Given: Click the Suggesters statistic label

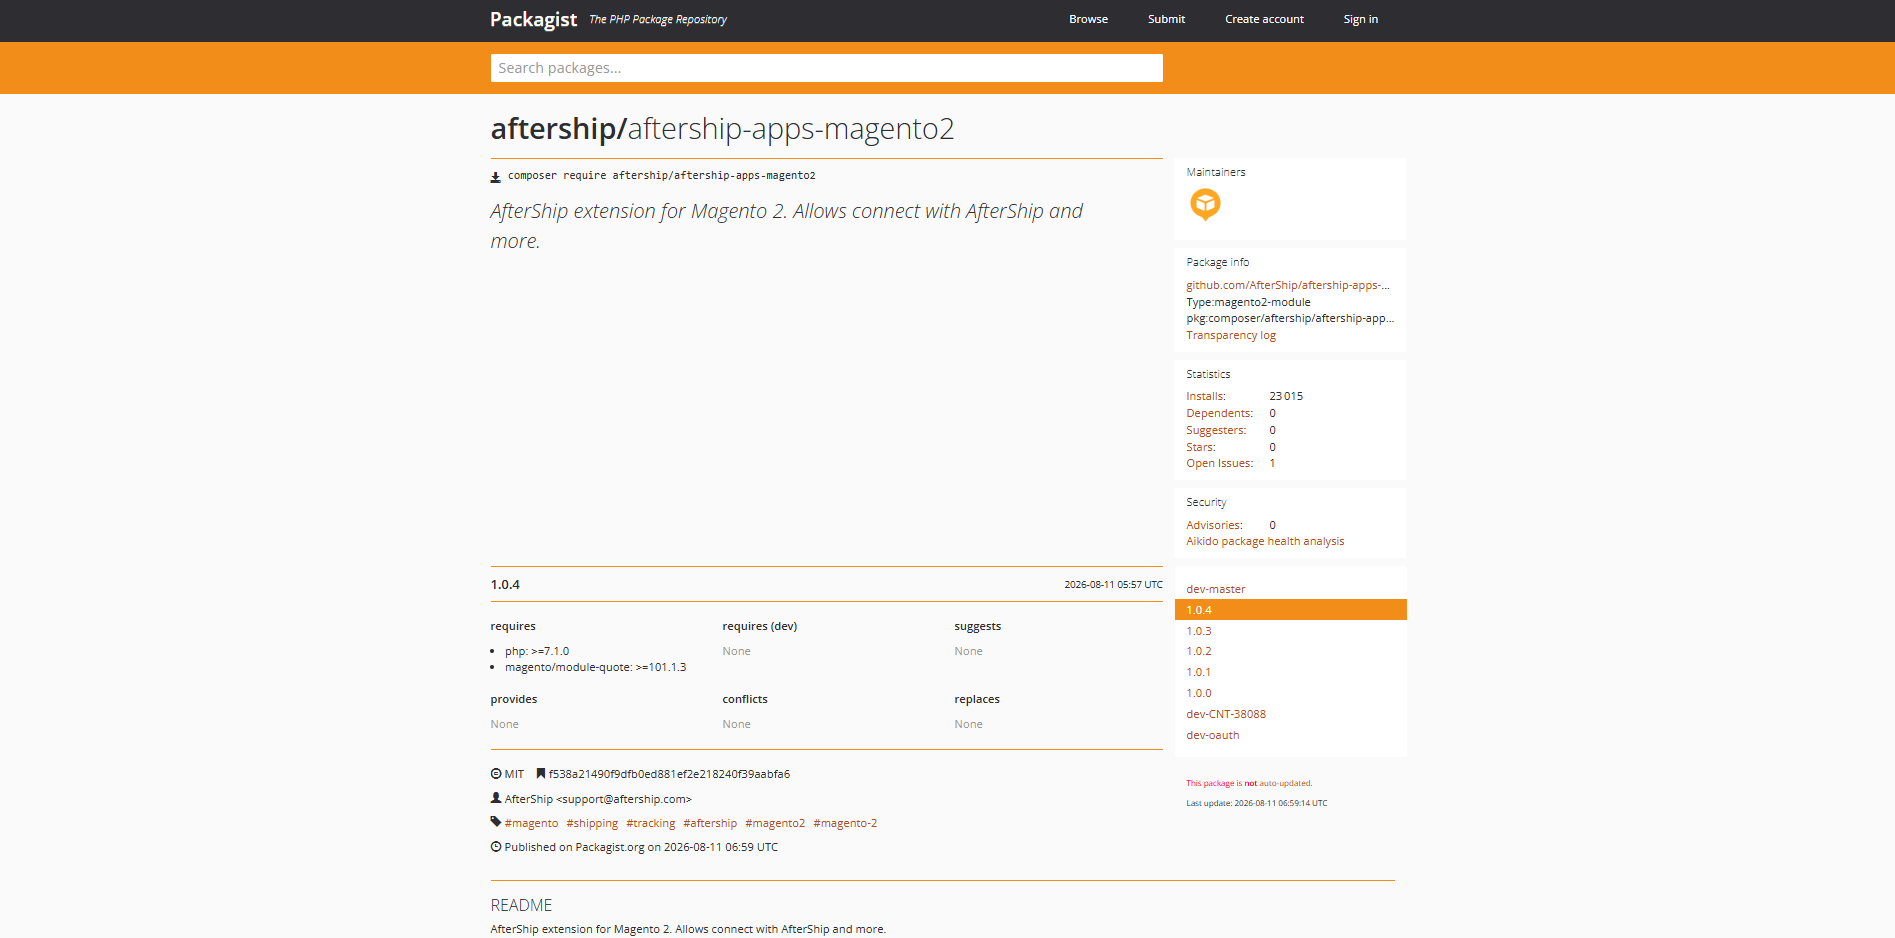Looking at the screenshot, I should tap(1216, 430).
